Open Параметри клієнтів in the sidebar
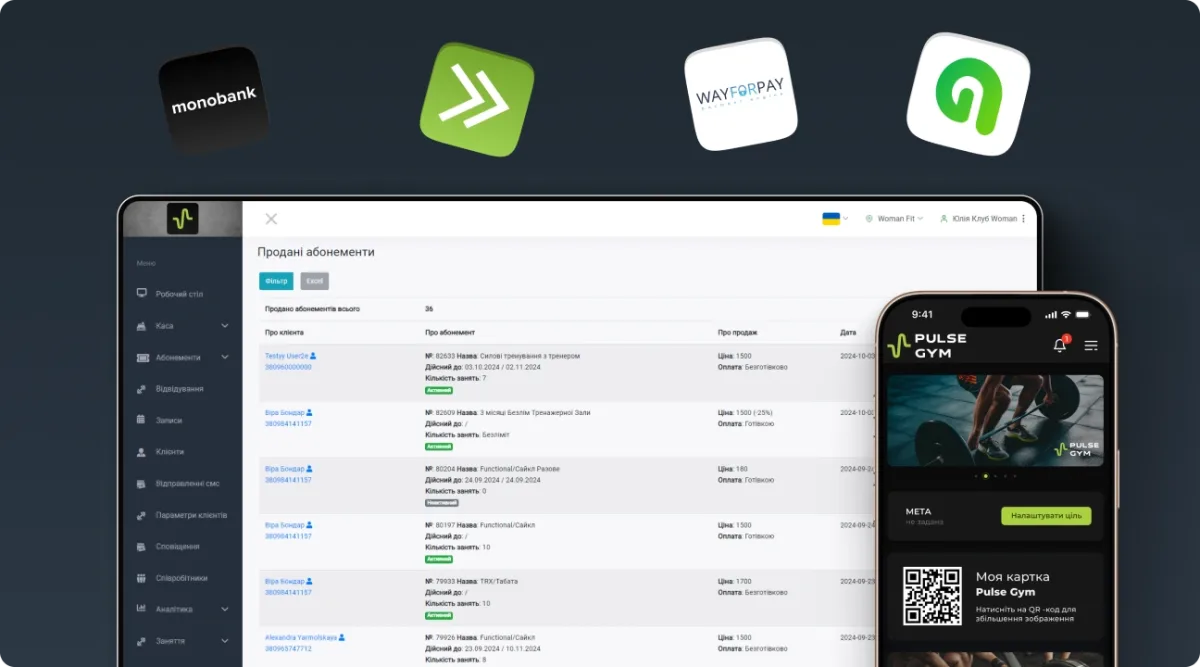This screenshot has width=1200, height=667. click(x=183, y=515)
